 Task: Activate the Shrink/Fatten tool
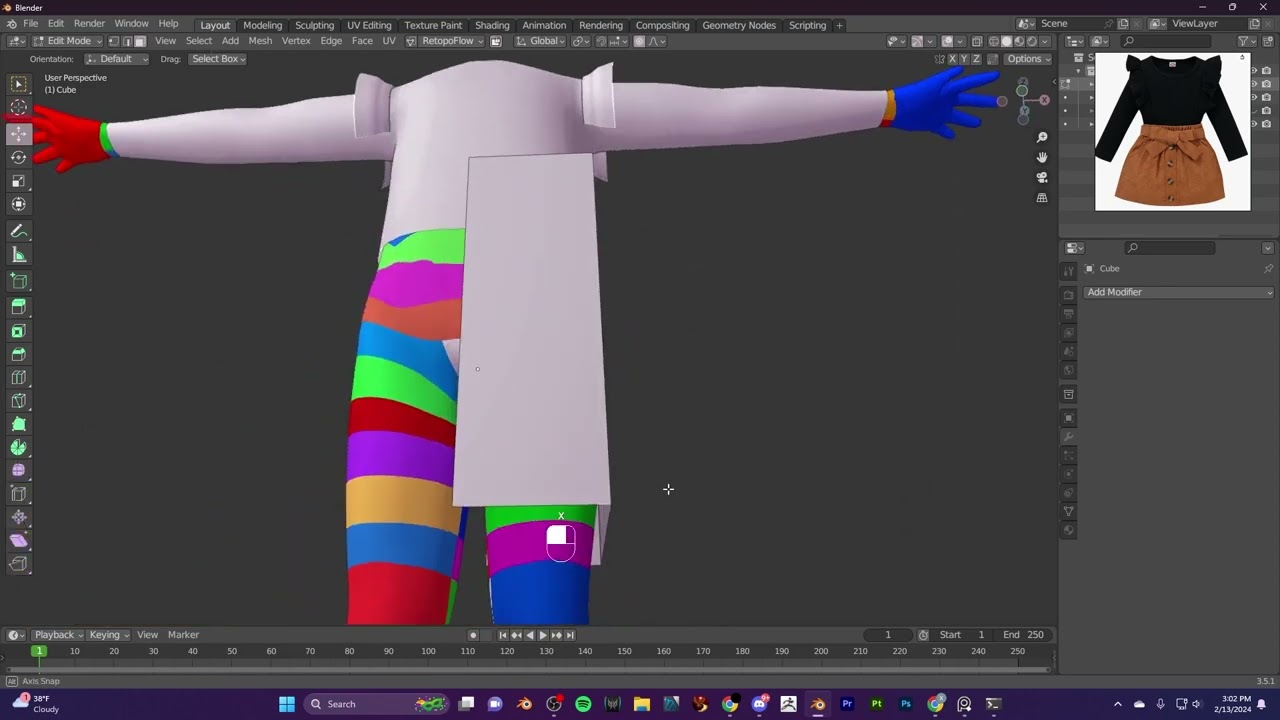point(19,517)
